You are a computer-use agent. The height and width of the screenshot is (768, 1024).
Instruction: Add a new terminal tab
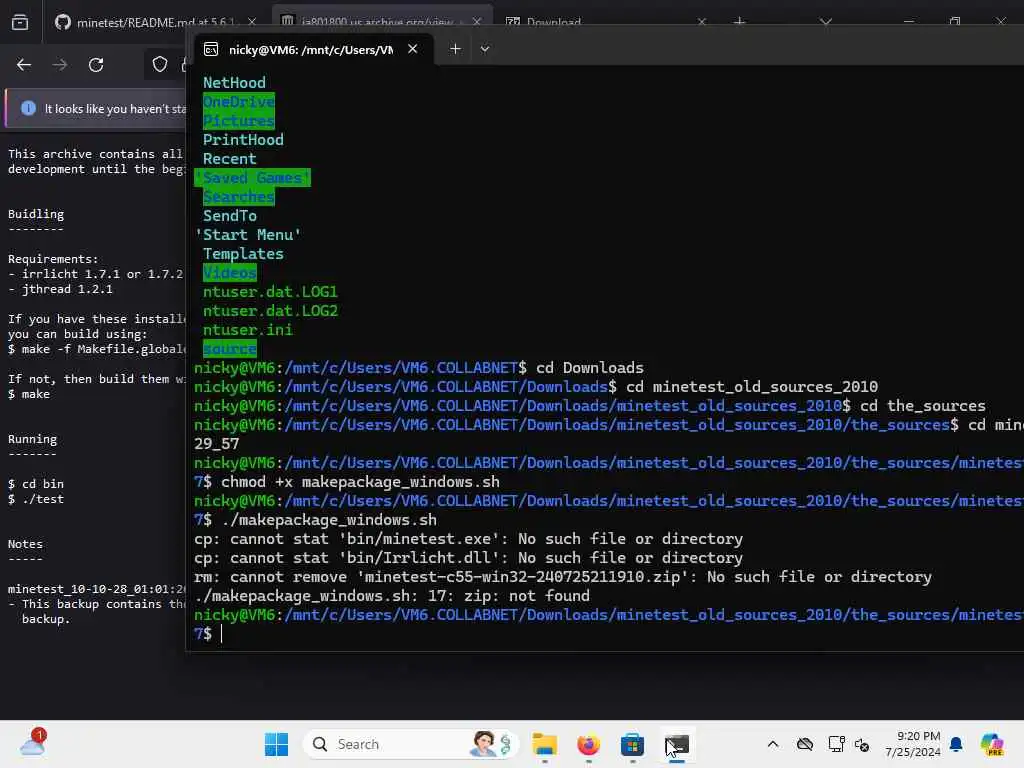pos(455,49)
